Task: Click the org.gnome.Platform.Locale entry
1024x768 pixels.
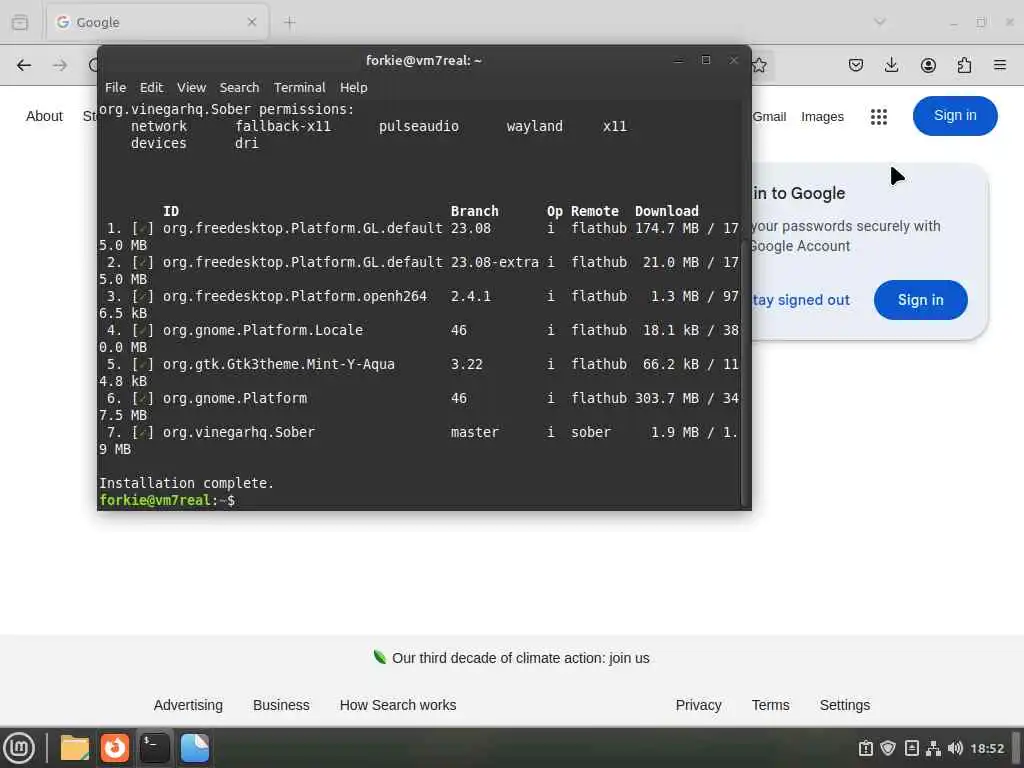Action: click(x=263, y=330)
